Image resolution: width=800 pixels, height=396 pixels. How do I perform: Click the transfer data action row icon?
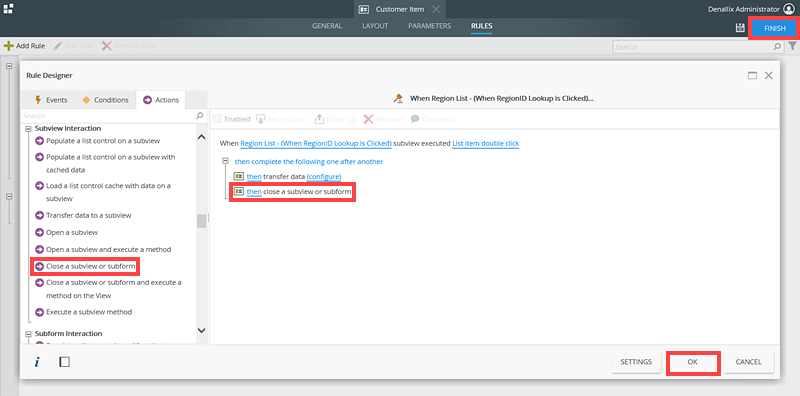coord(238,176)
